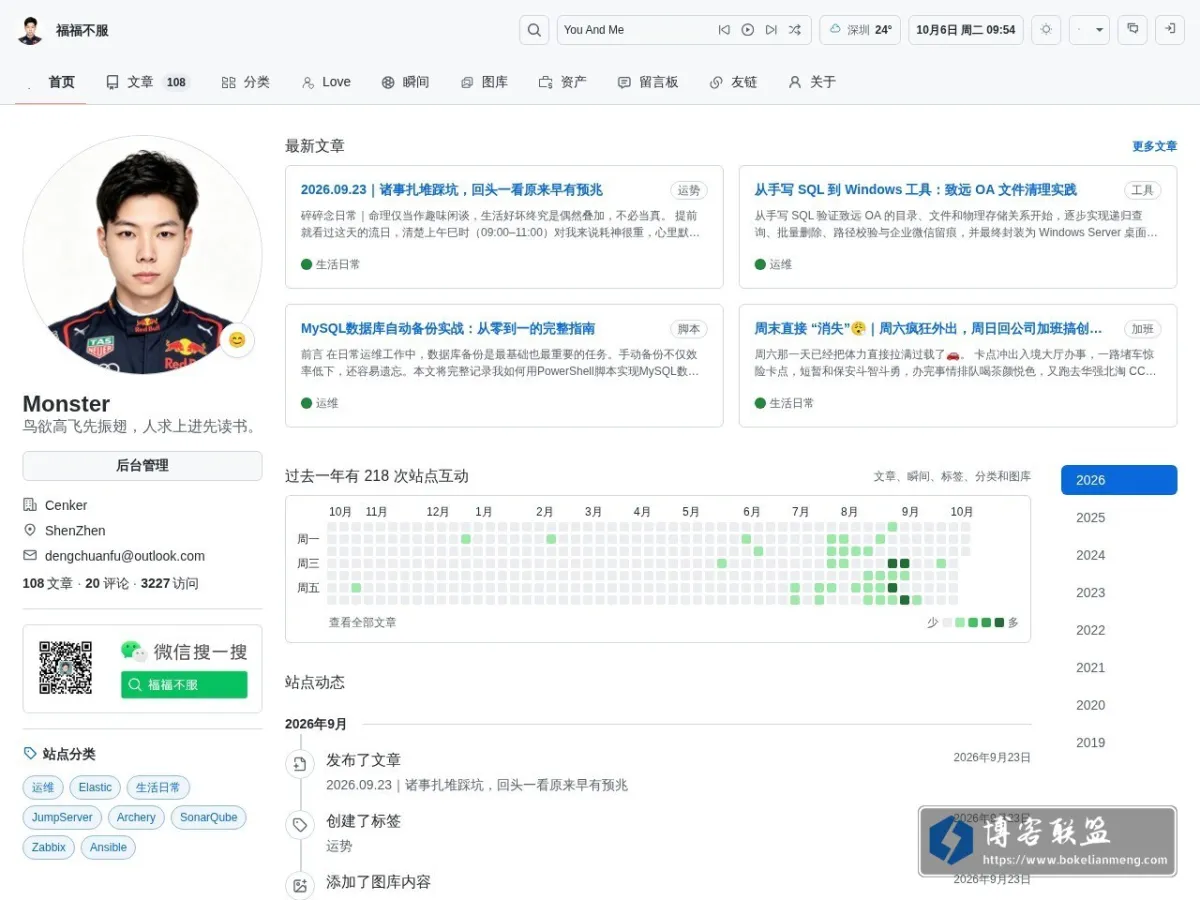The image size is (1200, 900).
Task: Click the document icon beside 发布了文章
Action: 299,764
